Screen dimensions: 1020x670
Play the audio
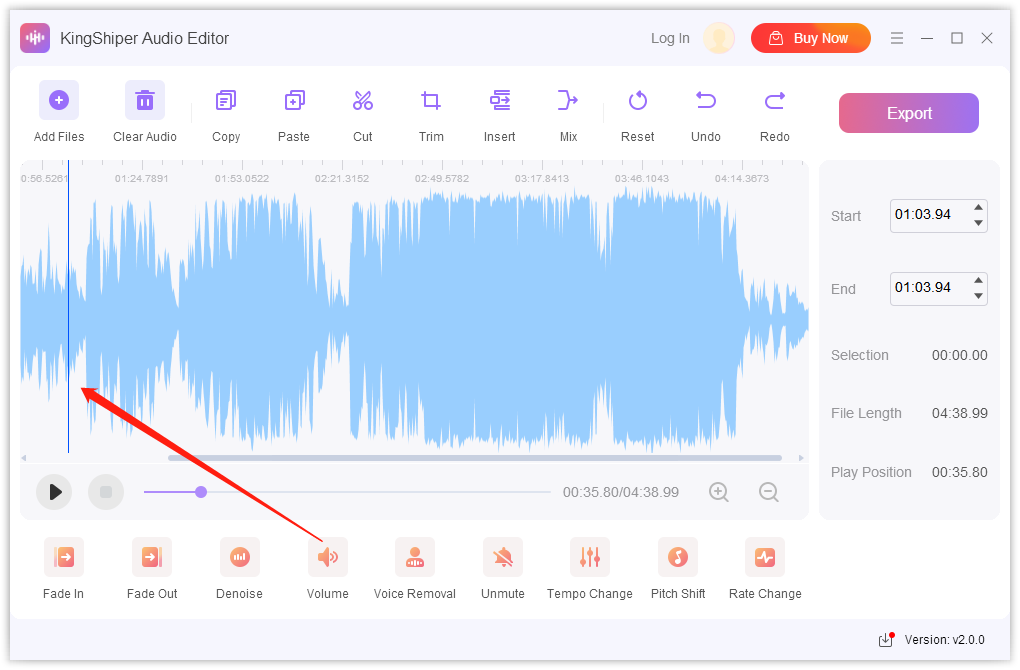click(x=54, y=492)
